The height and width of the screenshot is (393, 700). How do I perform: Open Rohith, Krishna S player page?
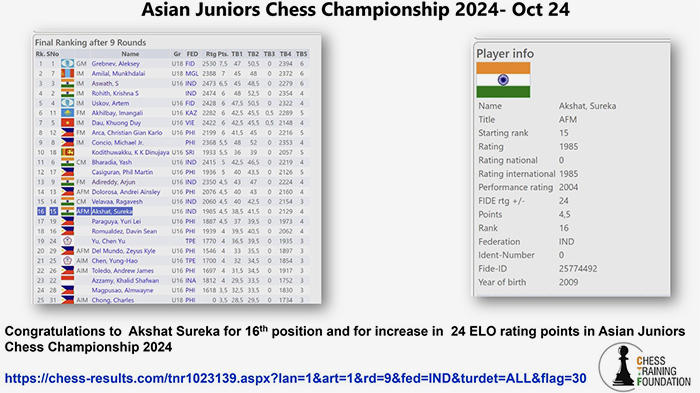point(115,93)
